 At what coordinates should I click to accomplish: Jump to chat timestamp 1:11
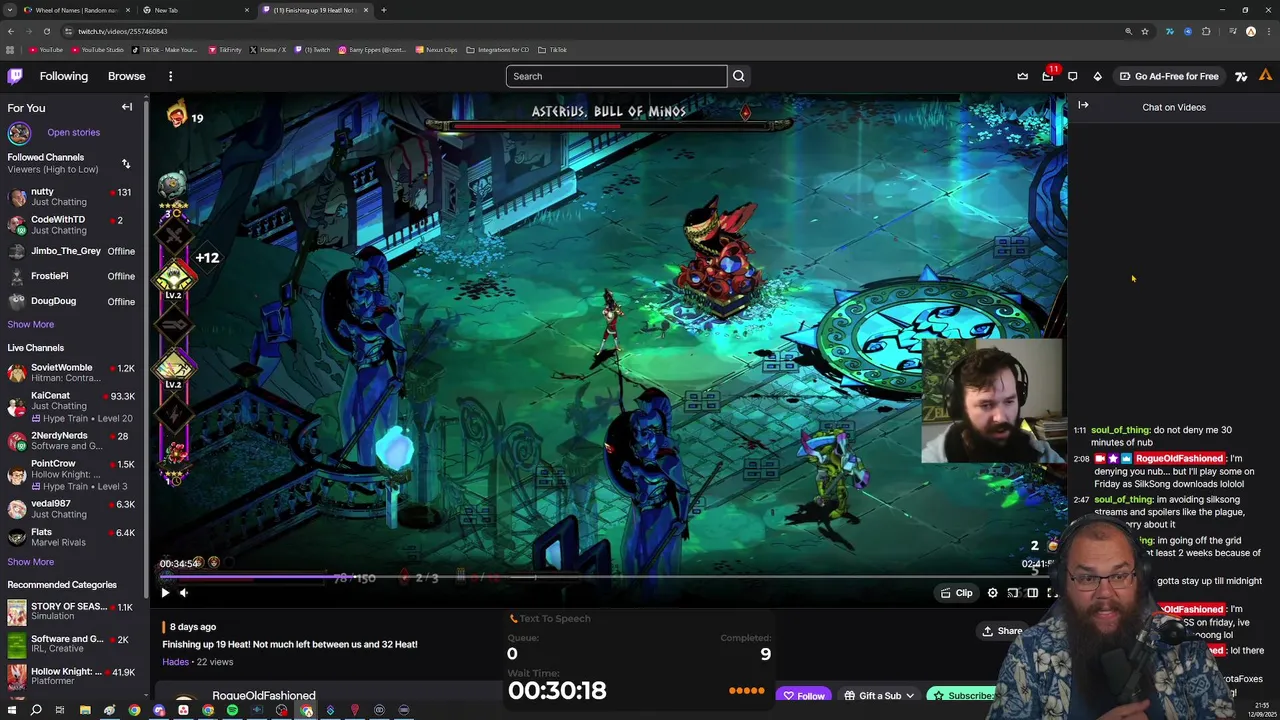point(1080,430)
